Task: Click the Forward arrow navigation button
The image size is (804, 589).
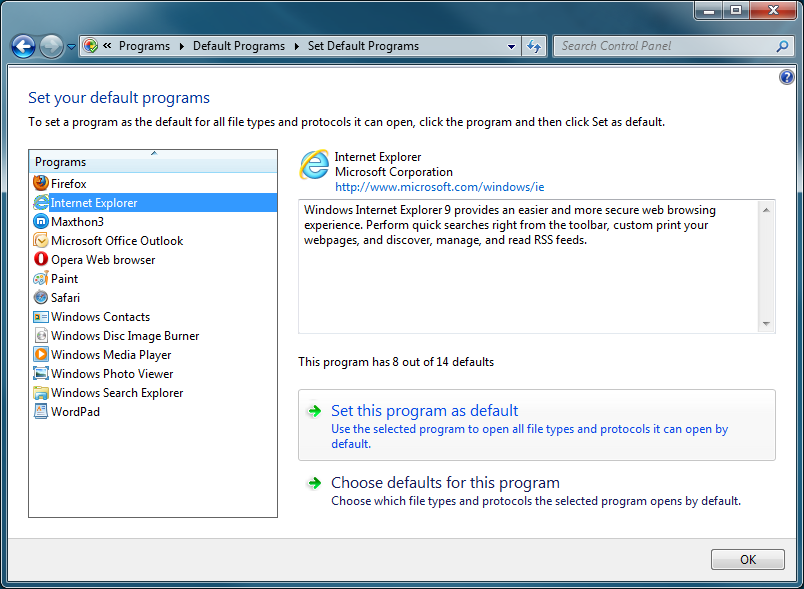Action: click(51, 47)
